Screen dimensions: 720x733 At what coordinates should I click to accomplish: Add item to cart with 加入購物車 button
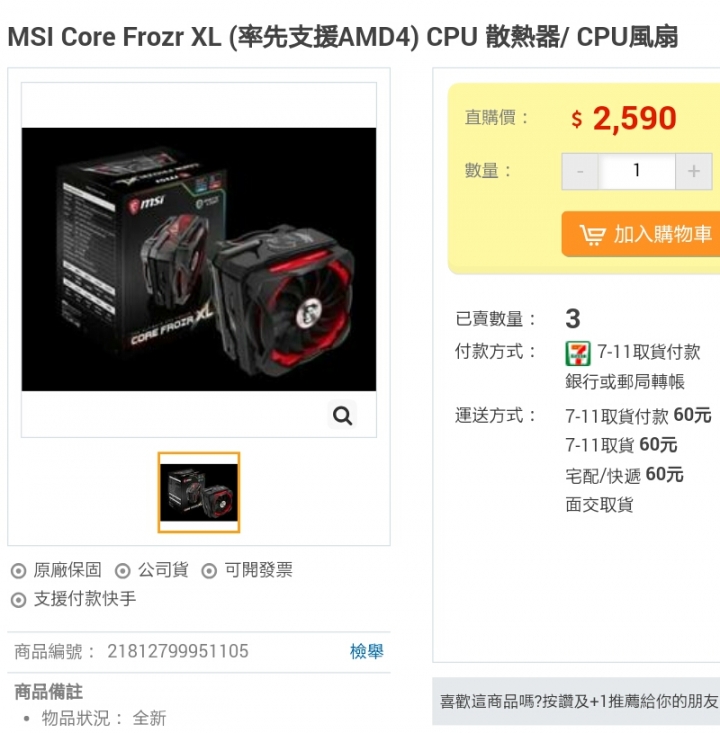click(641, 234)
